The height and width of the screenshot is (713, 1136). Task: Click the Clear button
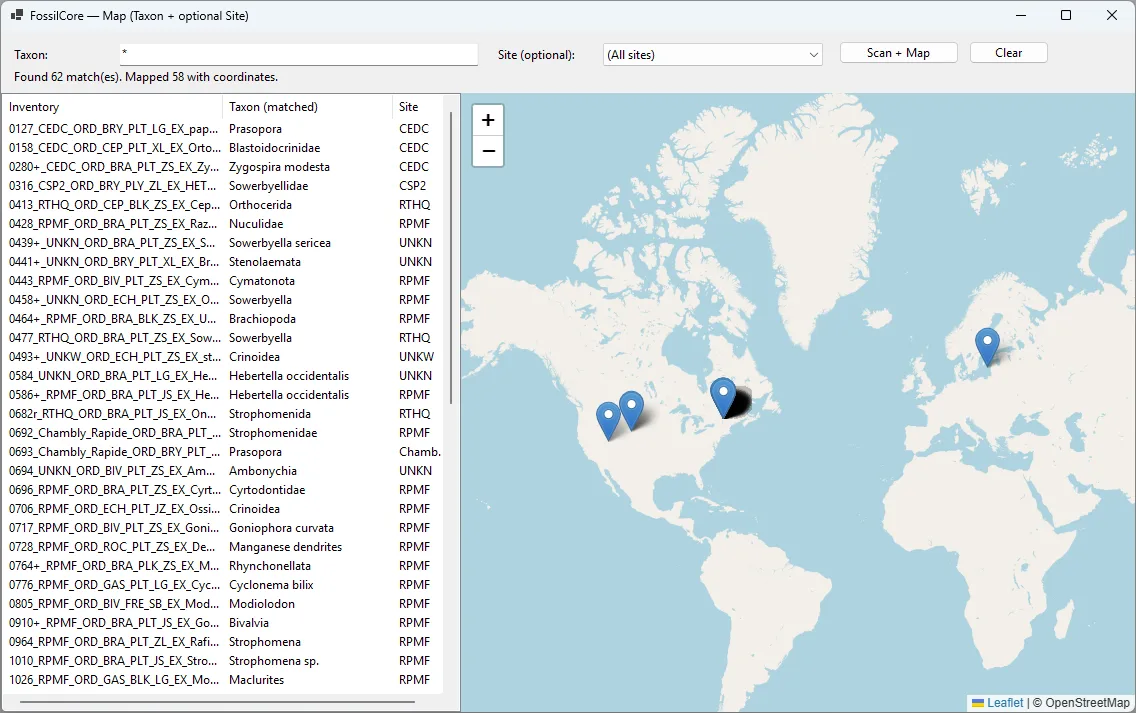(1008, 53)
